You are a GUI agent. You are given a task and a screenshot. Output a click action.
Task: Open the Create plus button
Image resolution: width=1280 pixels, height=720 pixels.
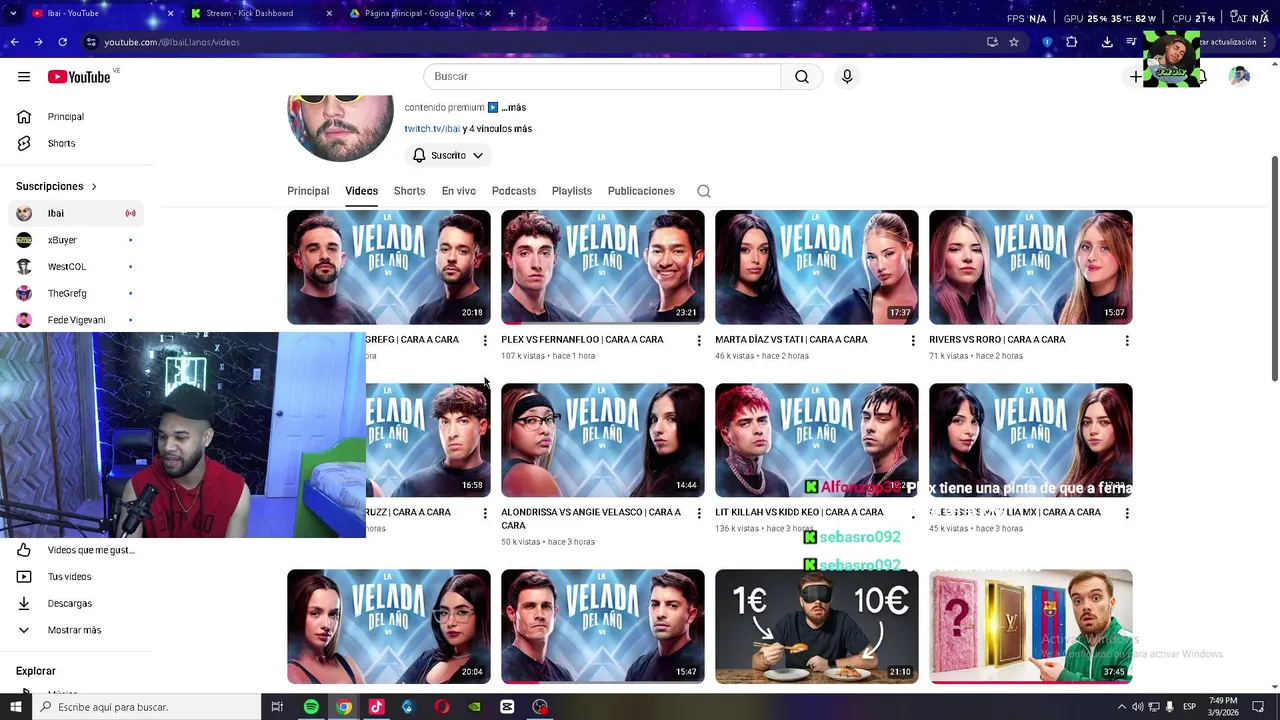click(x=1135, y=77)
